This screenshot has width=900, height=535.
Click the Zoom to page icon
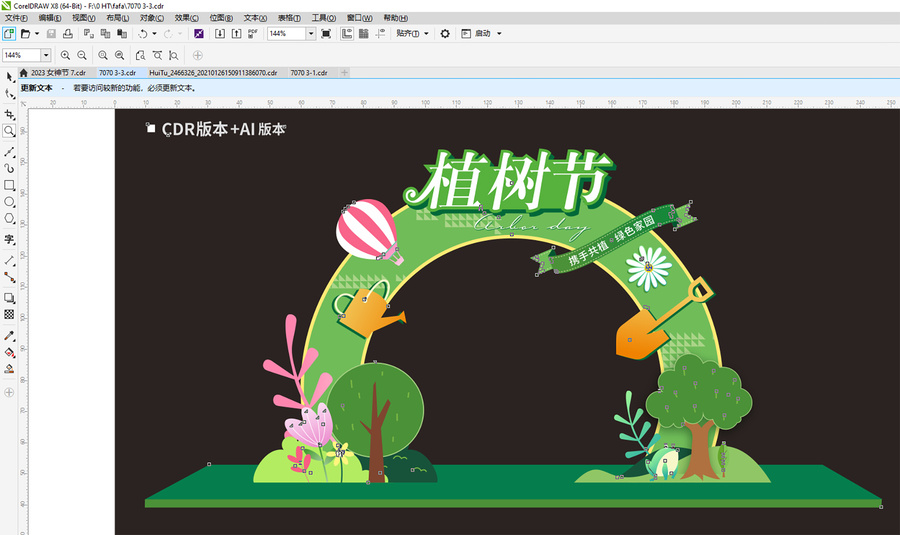[140, 55]
